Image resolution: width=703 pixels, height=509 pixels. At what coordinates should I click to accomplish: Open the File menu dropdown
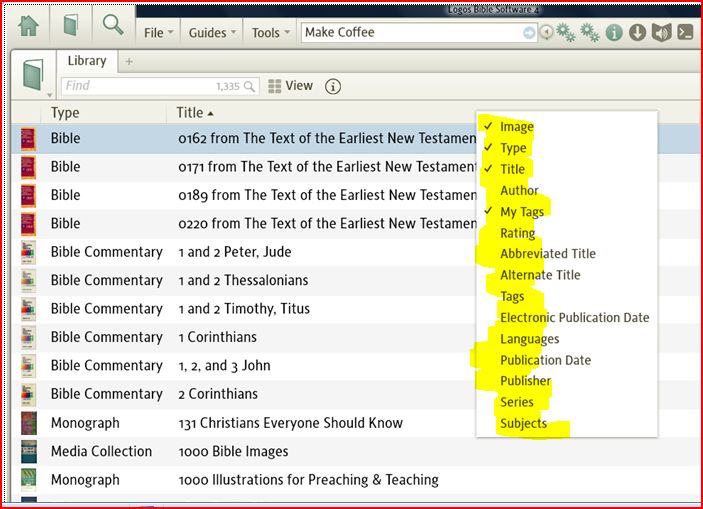click(158, 33)
